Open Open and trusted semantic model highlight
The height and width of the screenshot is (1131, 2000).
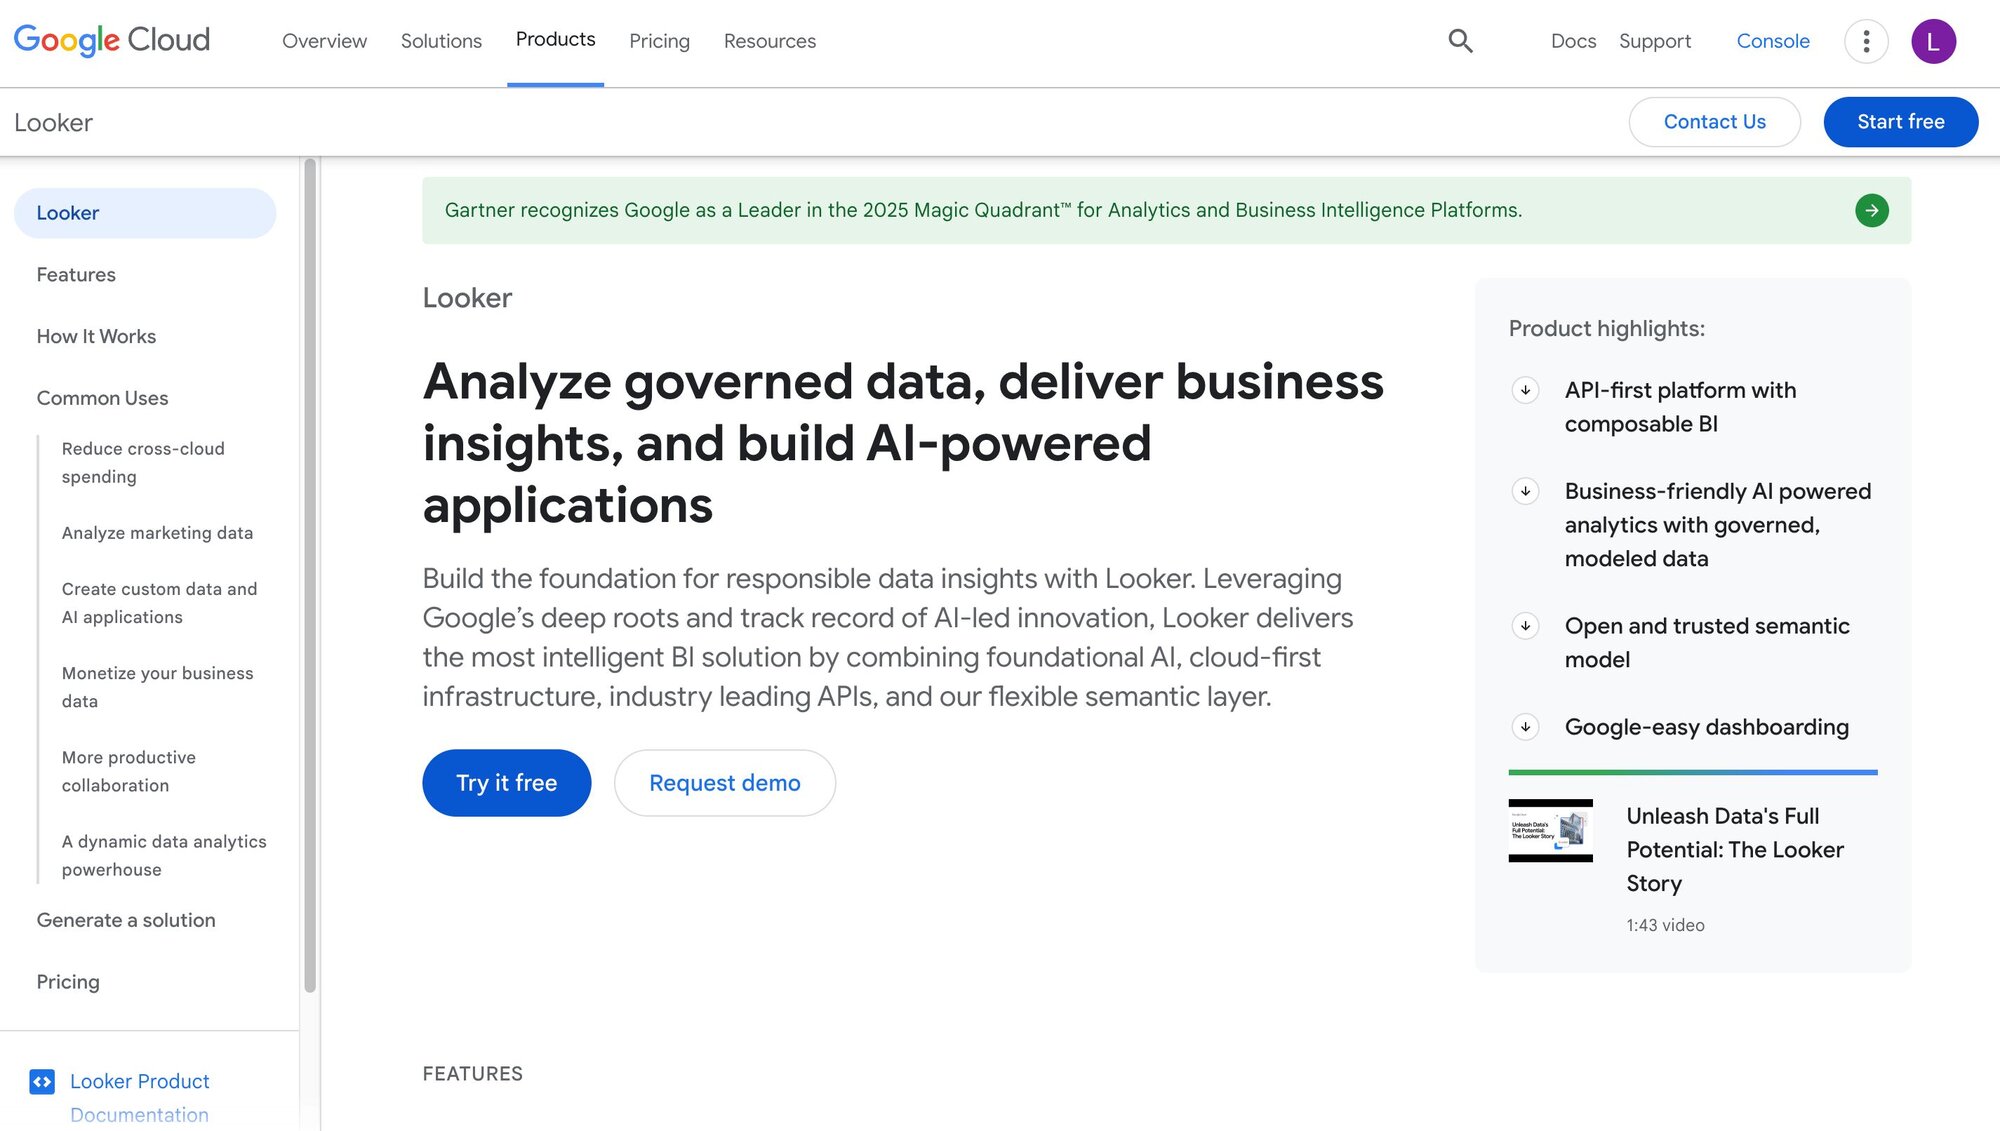tap(1707, 643)
